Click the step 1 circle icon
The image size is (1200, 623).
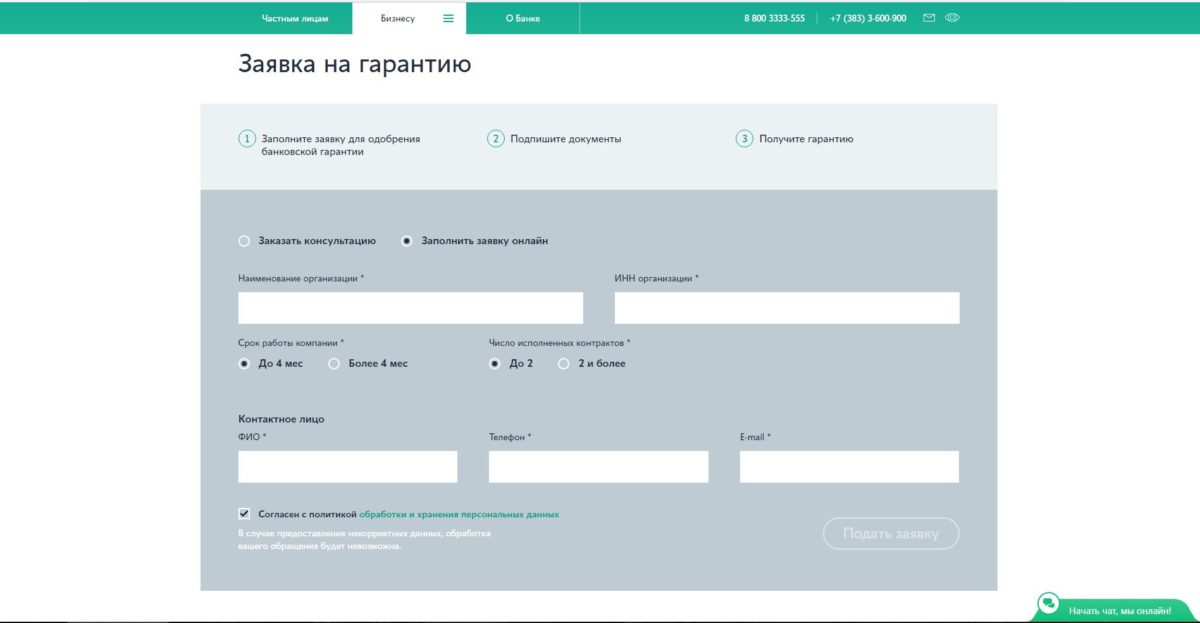[247, 139]
